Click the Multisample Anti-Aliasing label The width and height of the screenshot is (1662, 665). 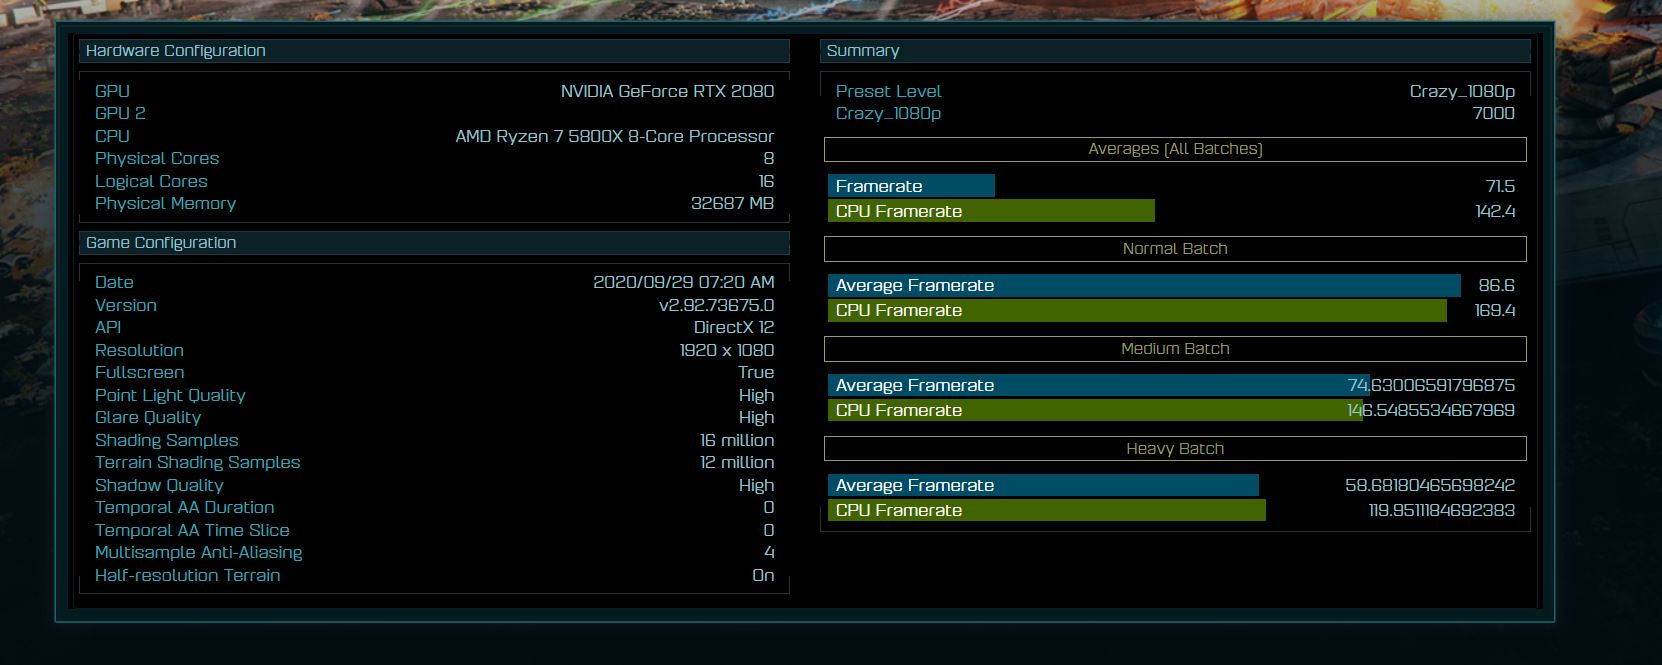click(198, 552)
